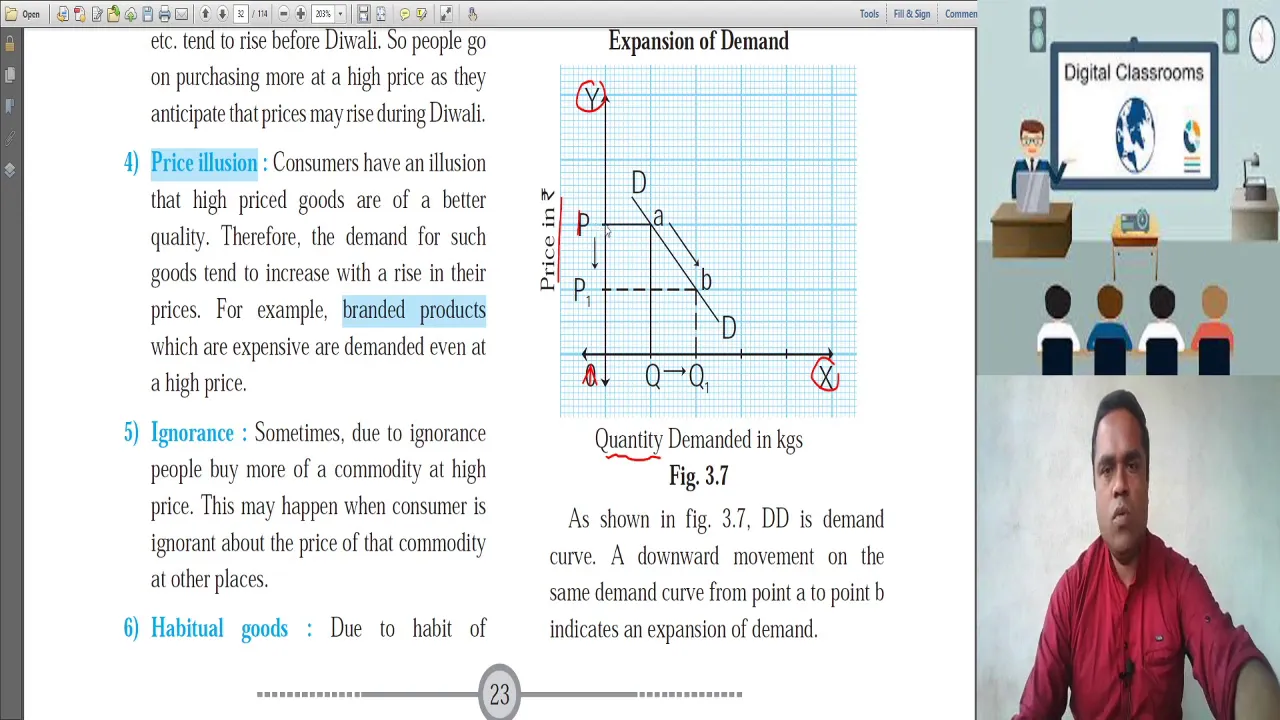
Task: Click the 'Expansion of Demand' title
Action: pos(698,41)
